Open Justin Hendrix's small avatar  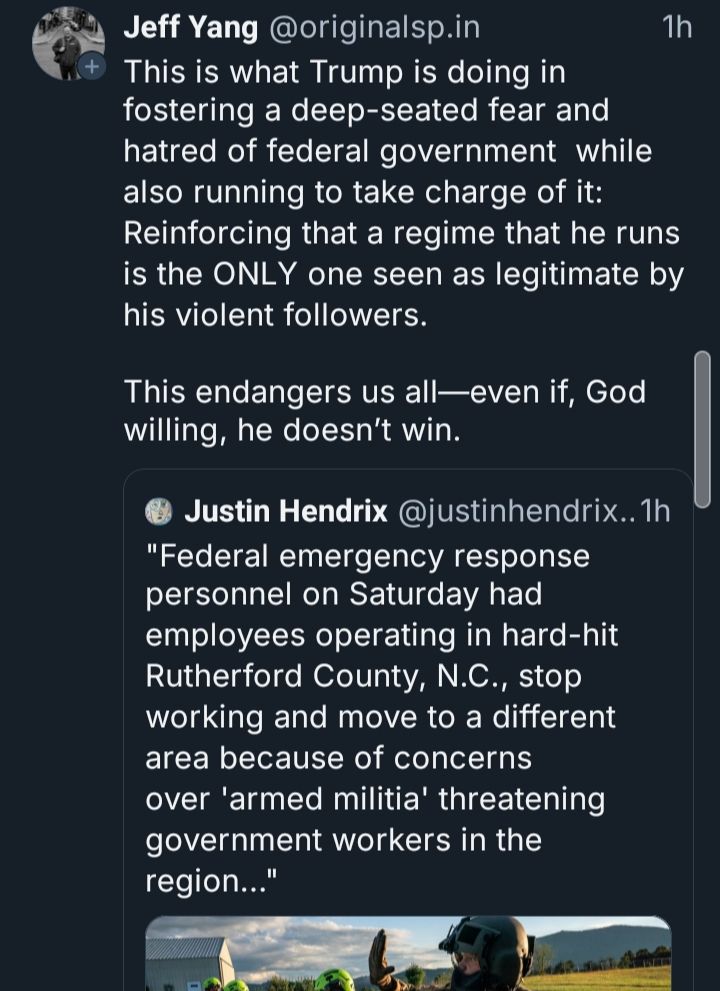pos(159,511)
